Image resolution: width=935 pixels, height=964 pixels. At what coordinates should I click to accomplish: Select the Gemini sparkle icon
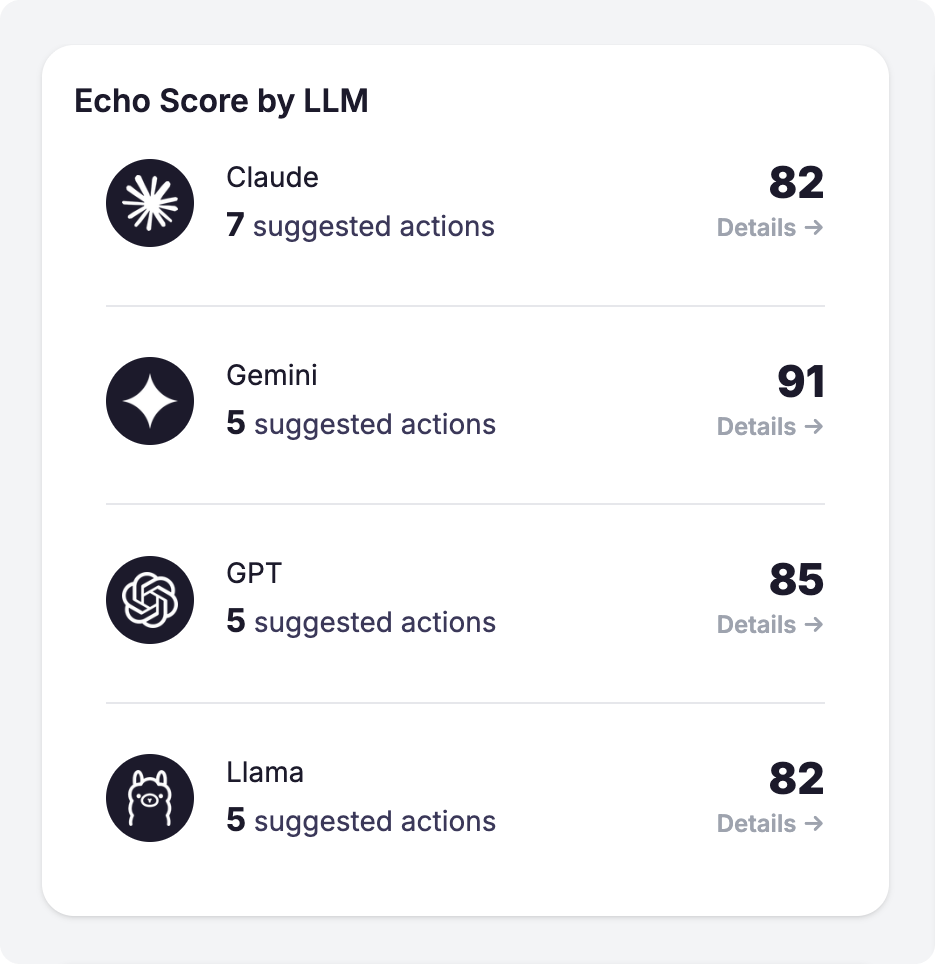point(150,400)
